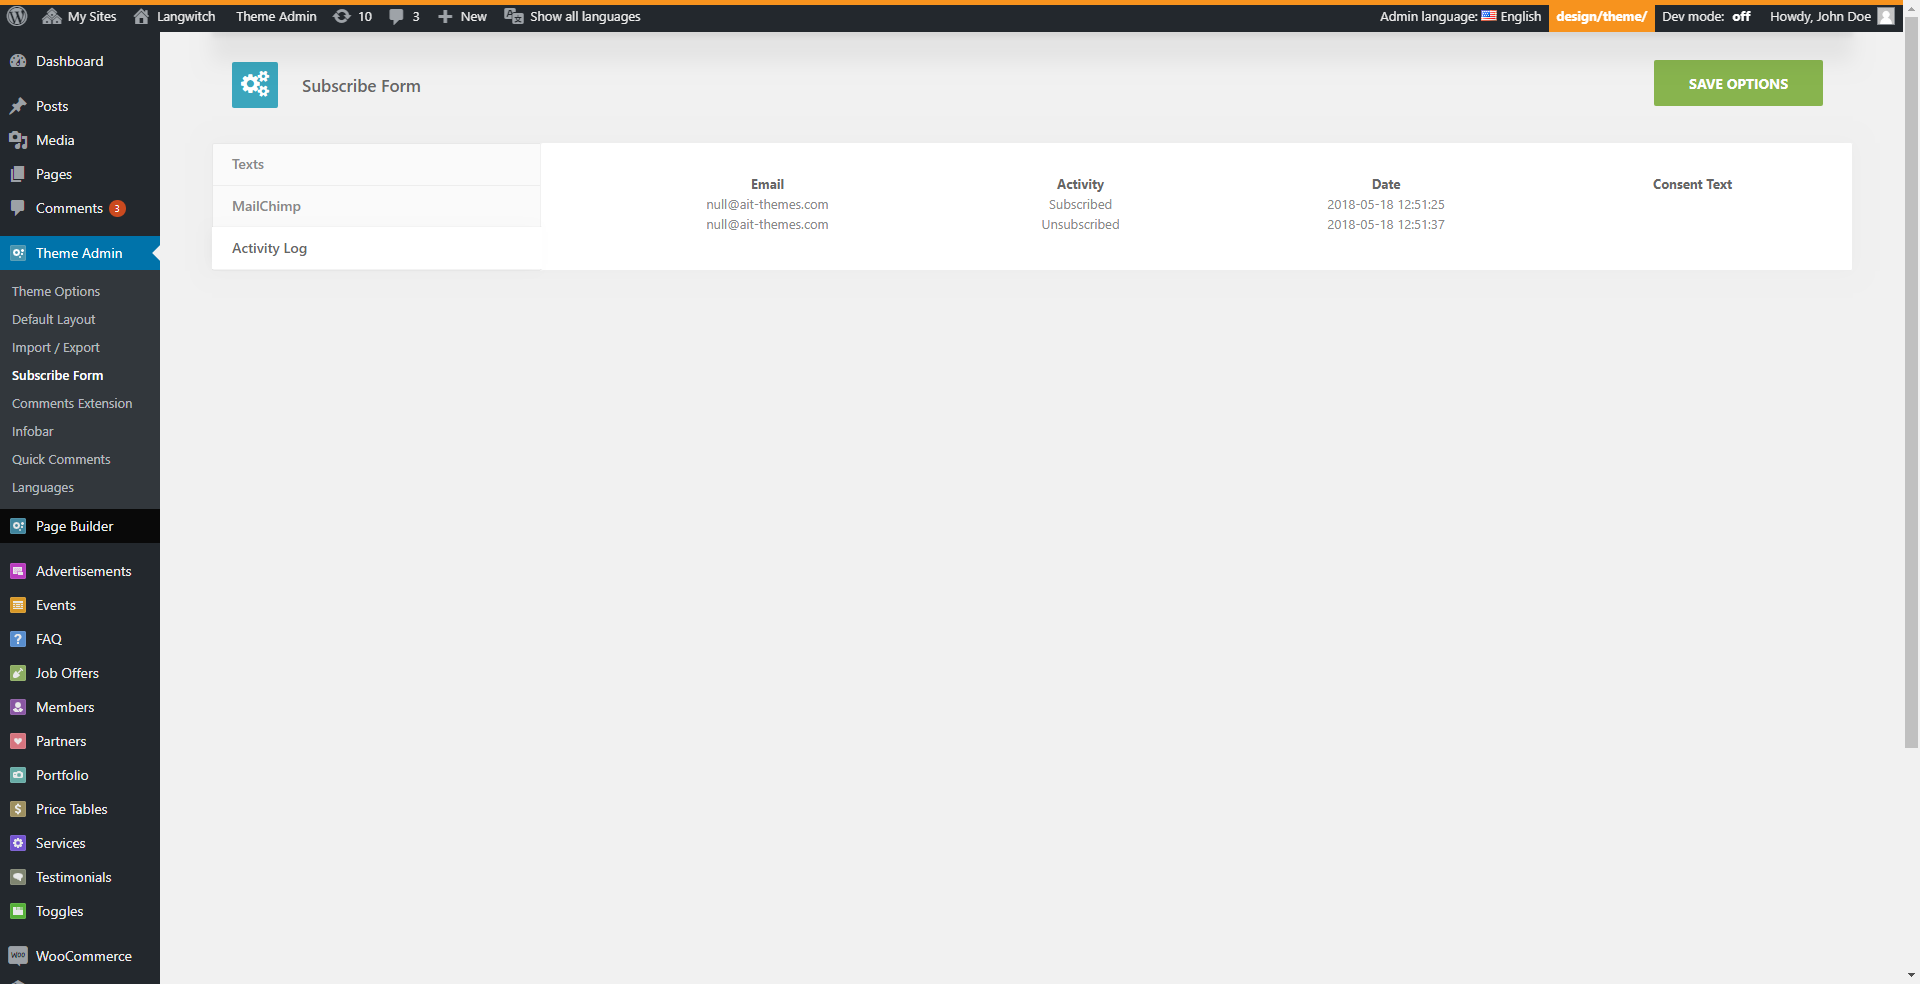This screenshot has height=984, width=1920.
Task: Click the Email column header
Action: coord(767,184)
